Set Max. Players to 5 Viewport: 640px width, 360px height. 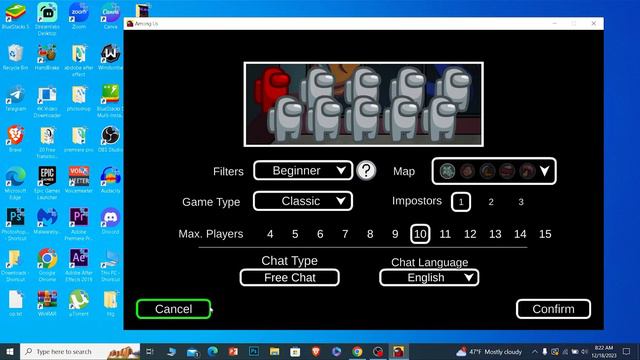[x=295, y=234]
